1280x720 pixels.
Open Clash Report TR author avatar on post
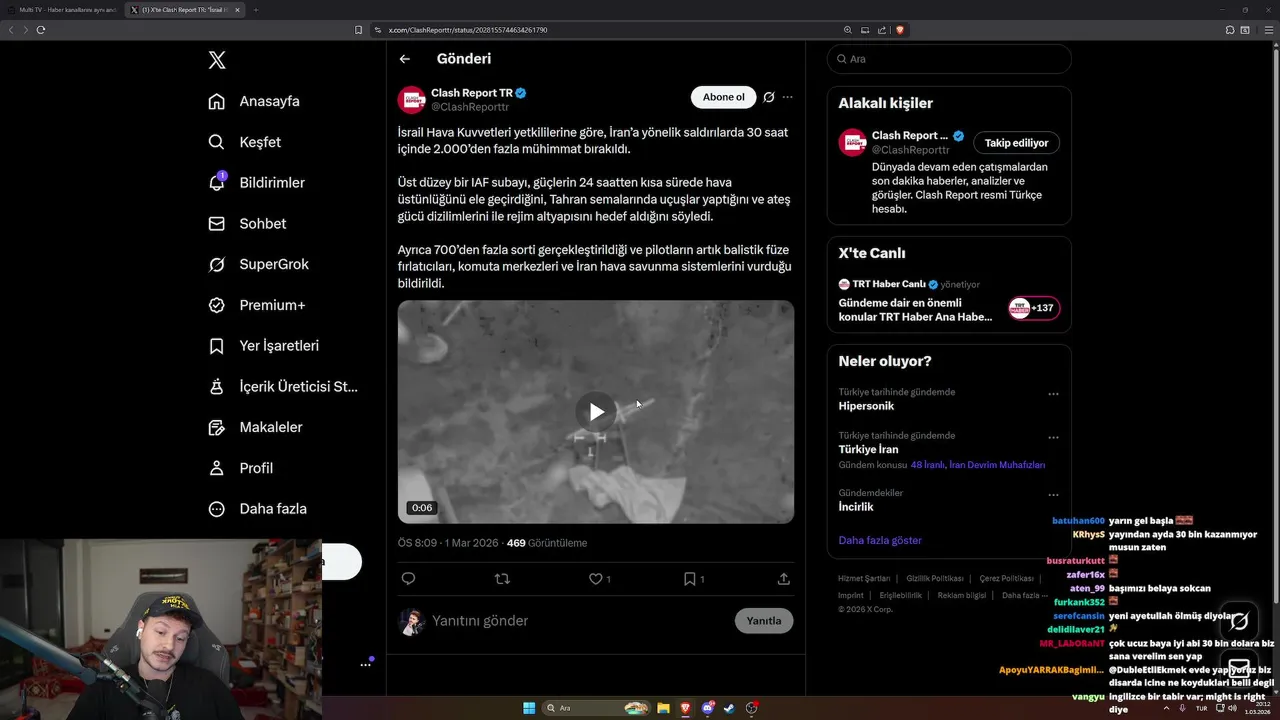tap(412, 99)
